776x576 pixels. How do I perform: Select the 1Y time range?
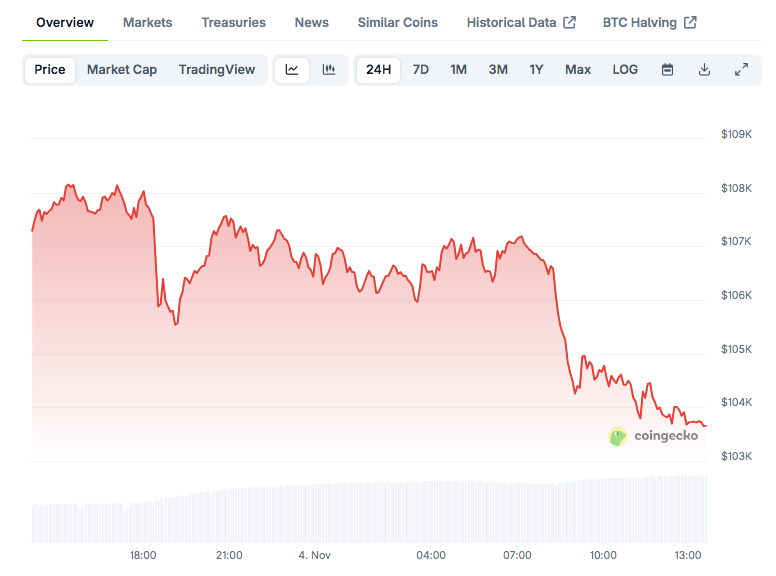tap(537, 70)
